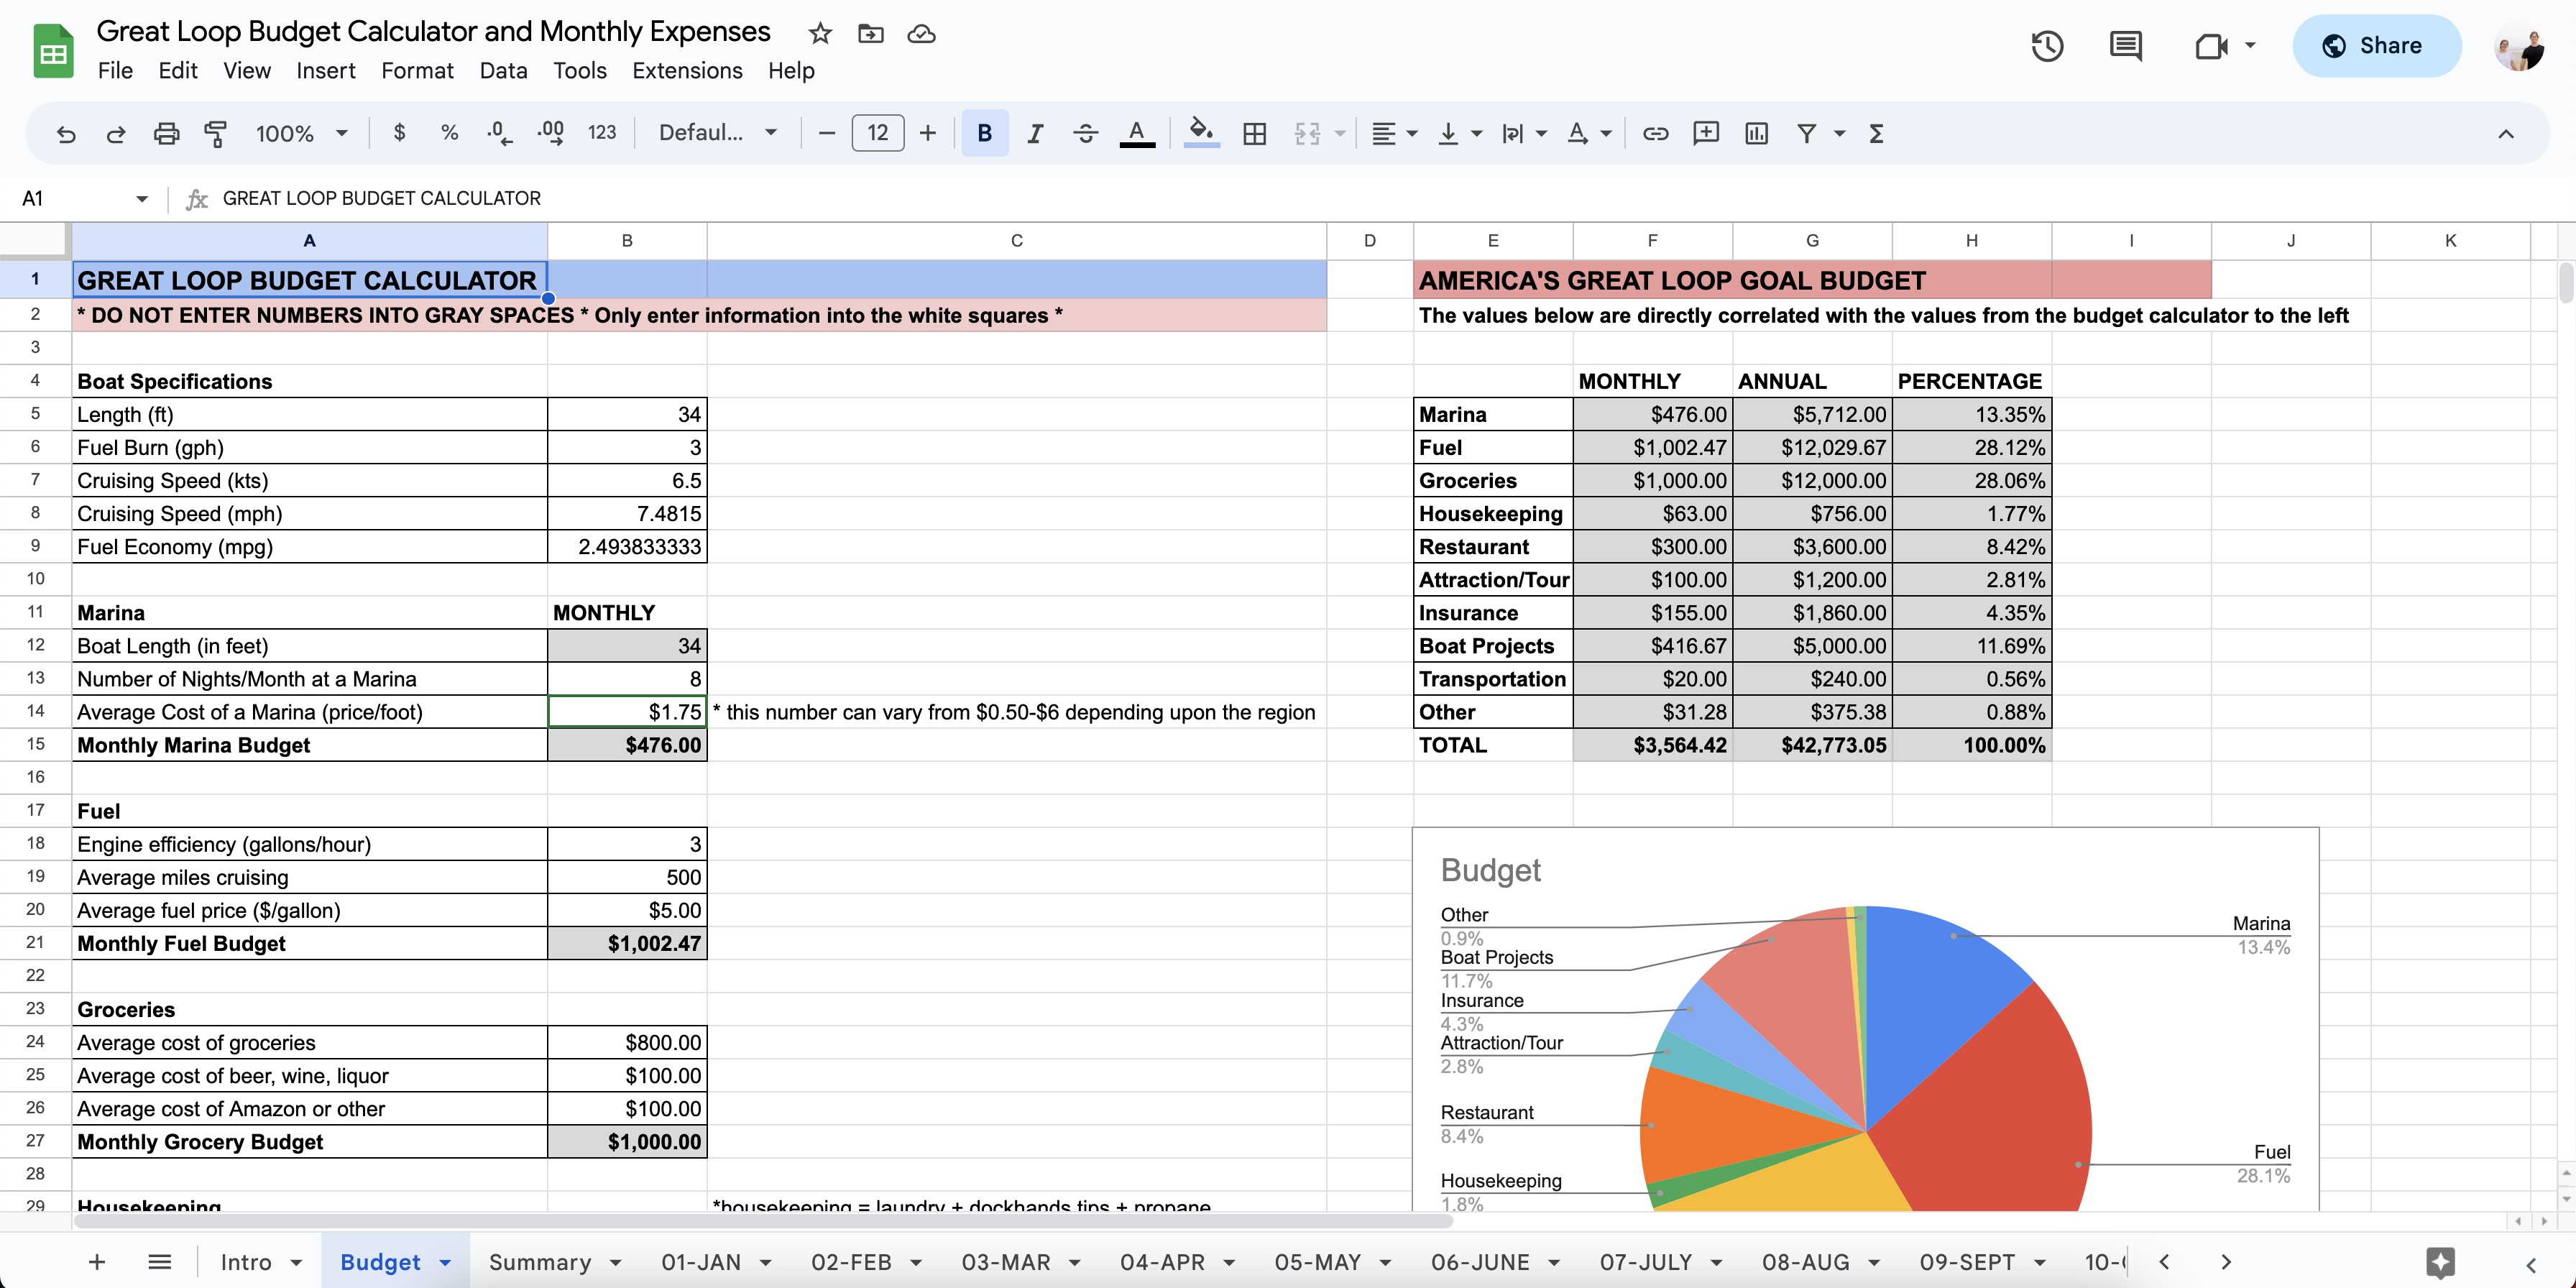Toggle bold formatting button
This screenshot has width=2576, height=1288.
click(984, 133)
